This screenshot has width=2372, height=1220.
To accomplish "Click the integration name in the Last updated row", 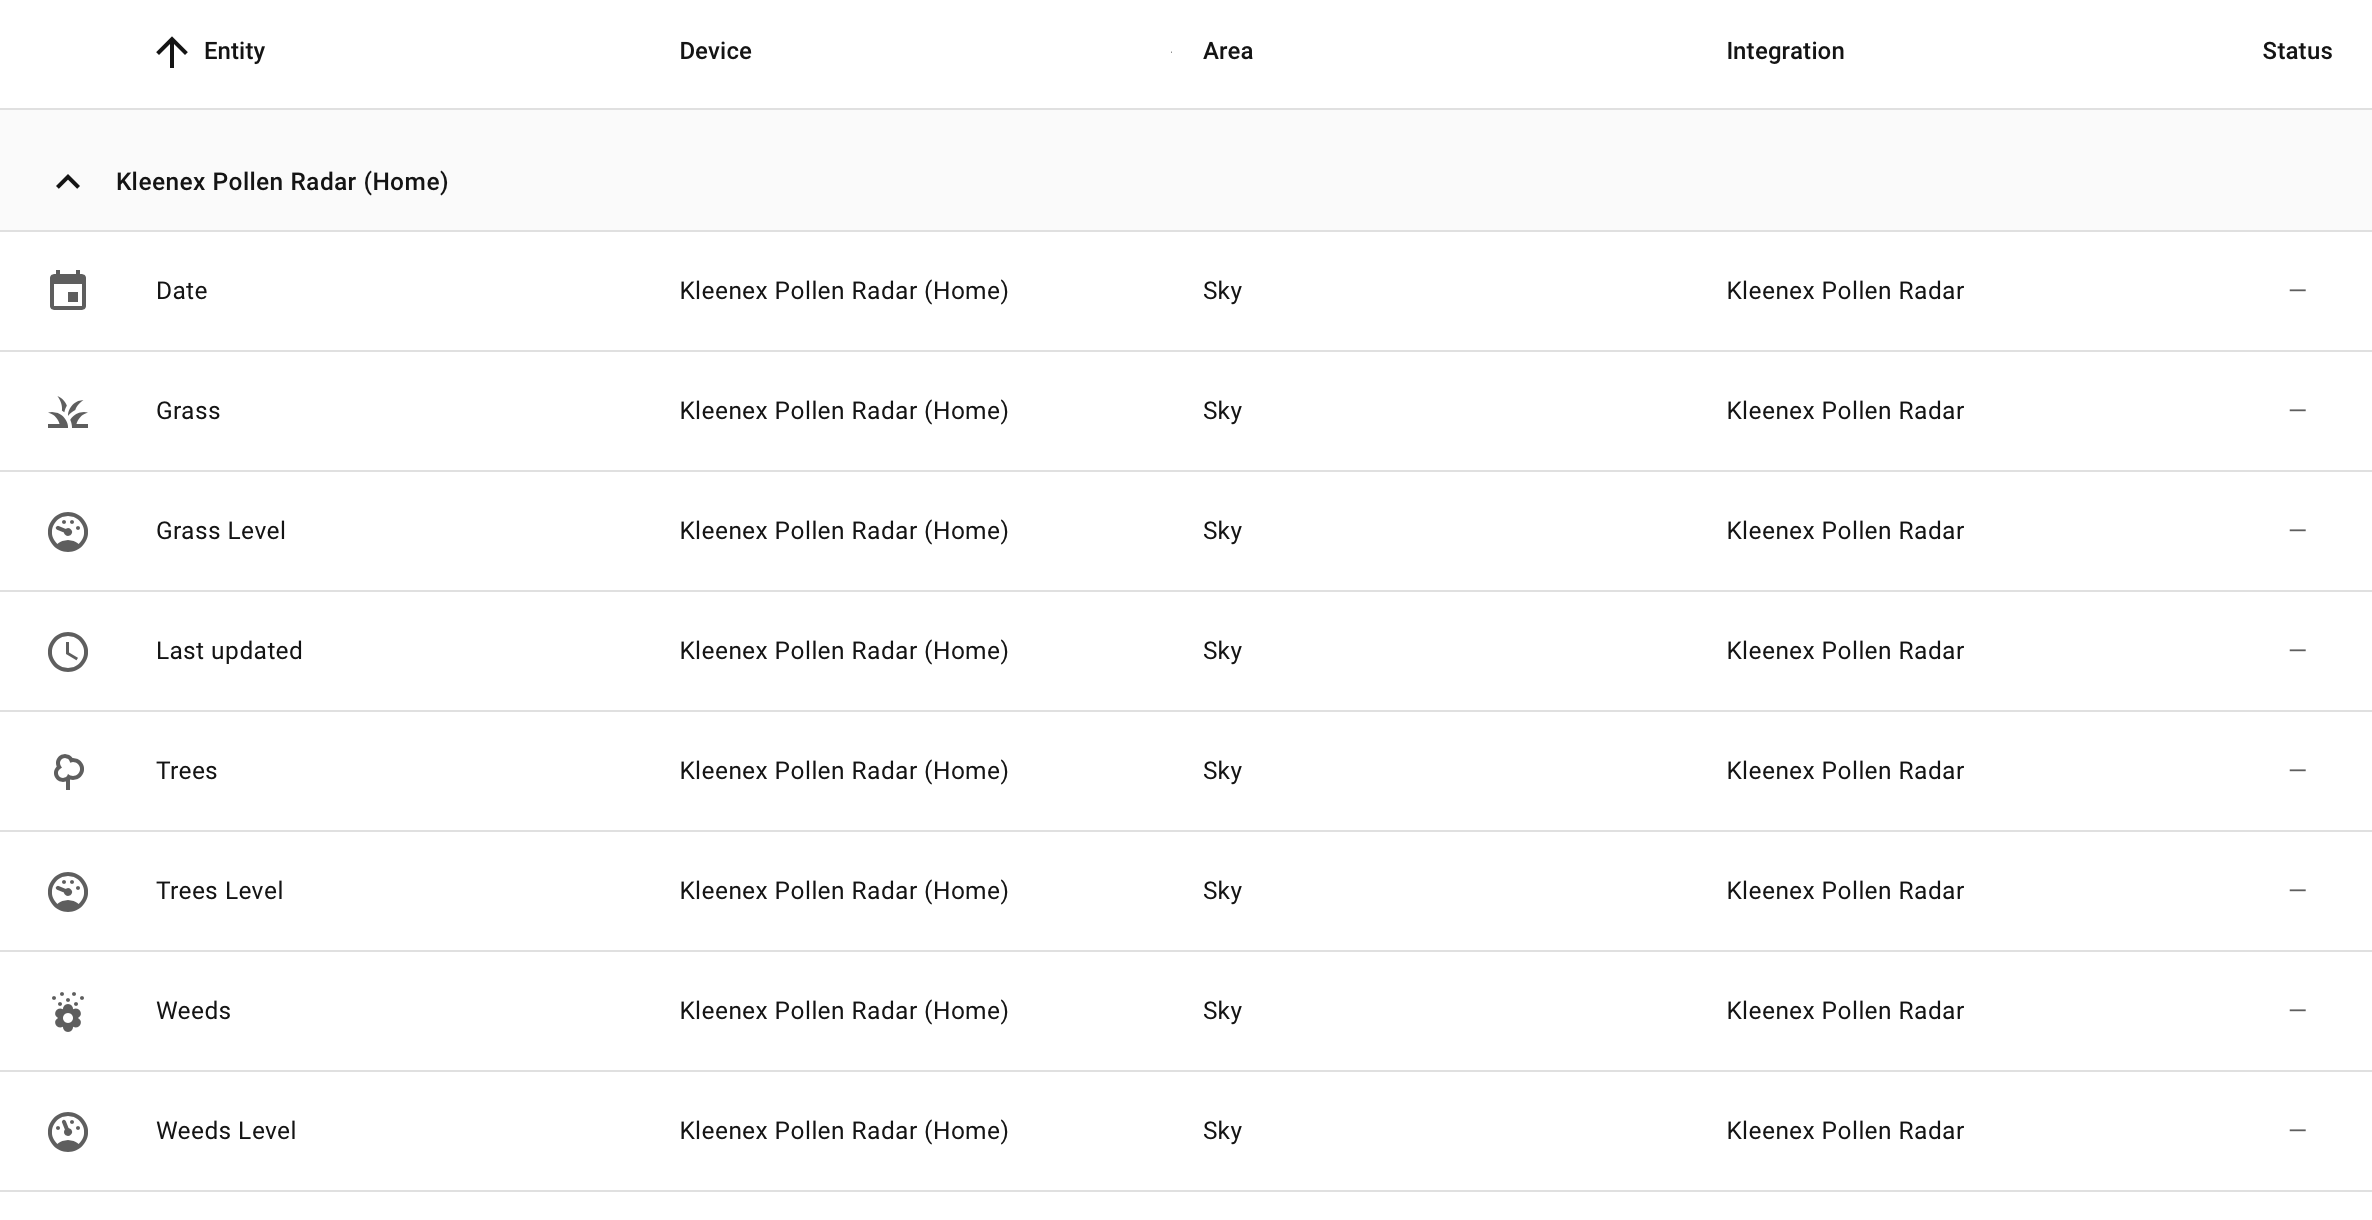I will [1845, 651].
